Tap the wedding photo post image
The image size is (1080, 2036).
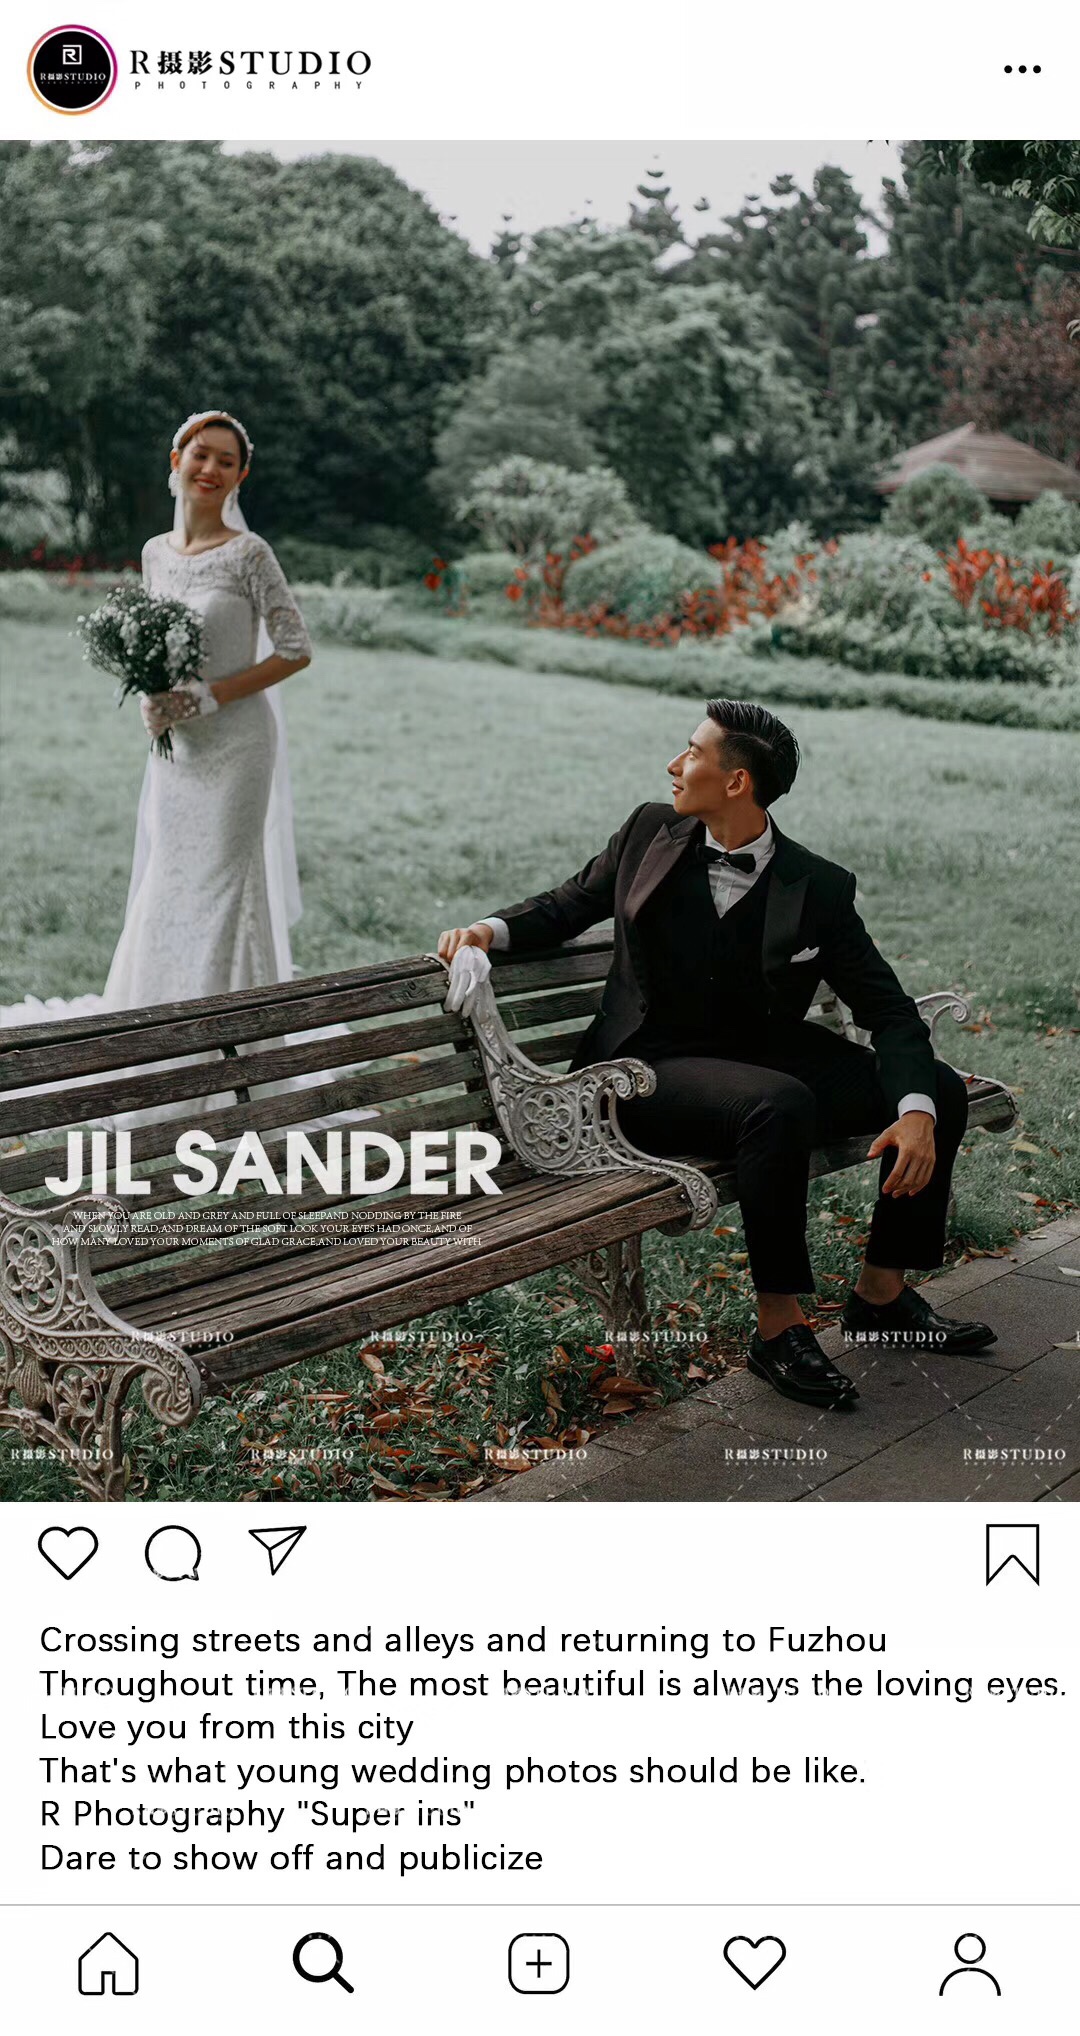point(540,820)
